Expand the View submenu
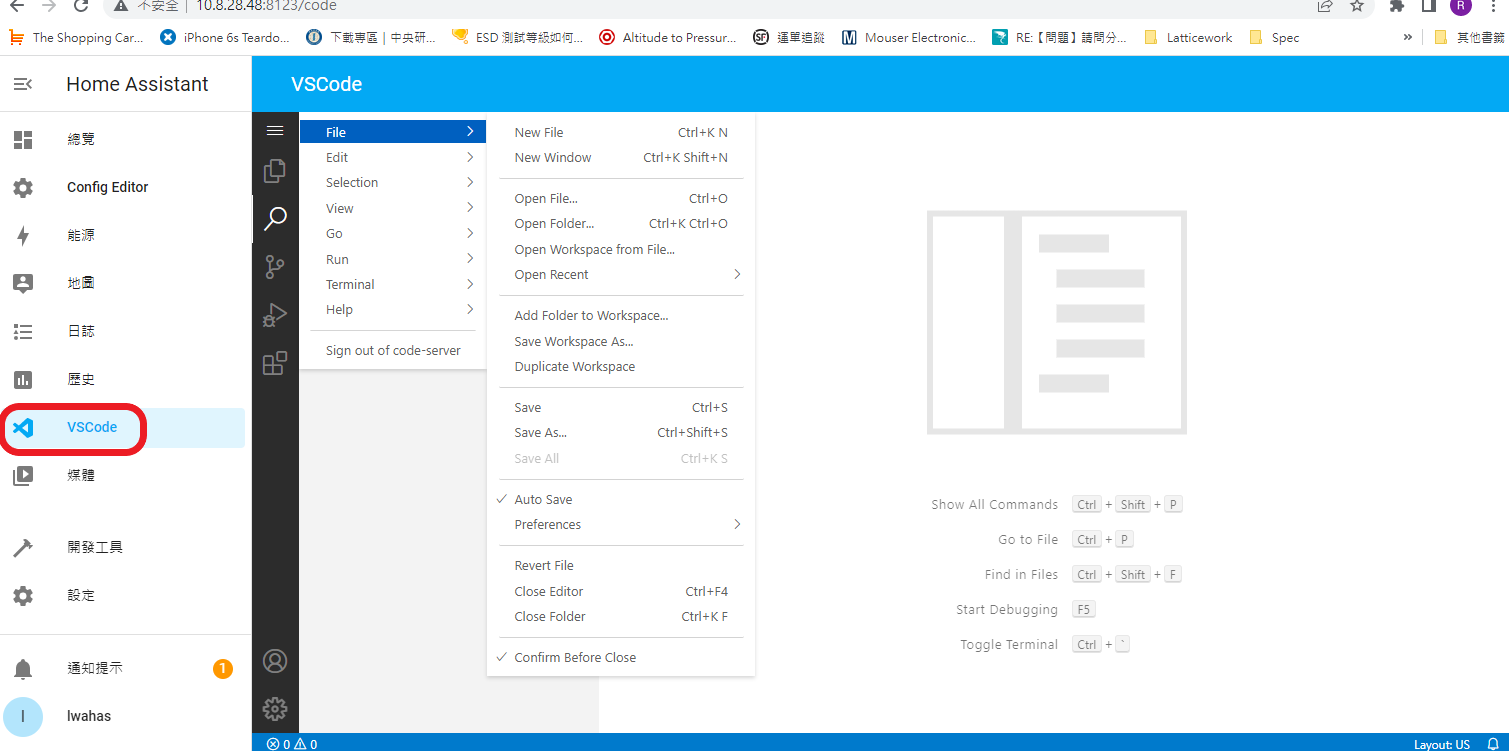 pyautogui.click(x=393, y=208)
